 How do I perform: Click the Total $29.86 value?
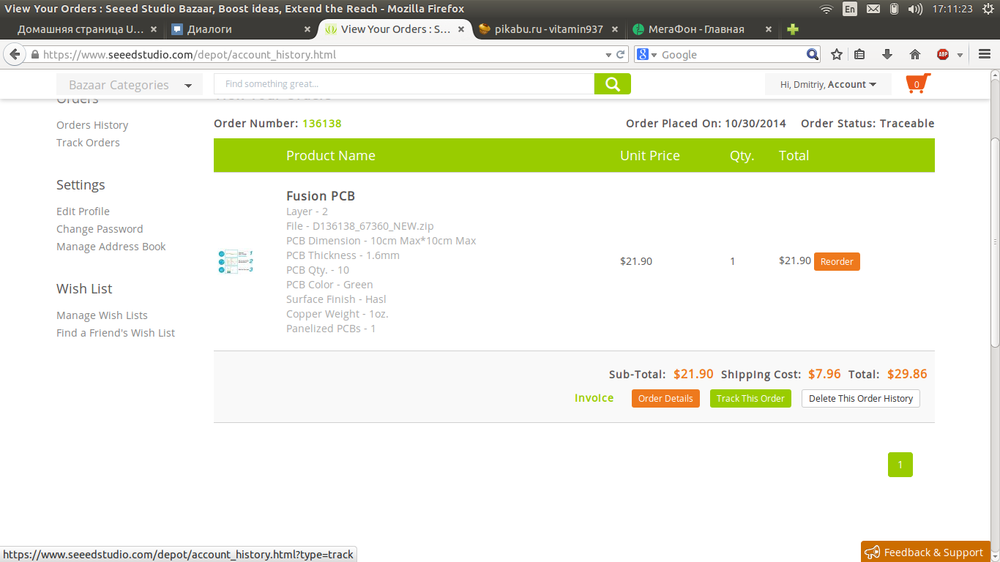point(907,374)
